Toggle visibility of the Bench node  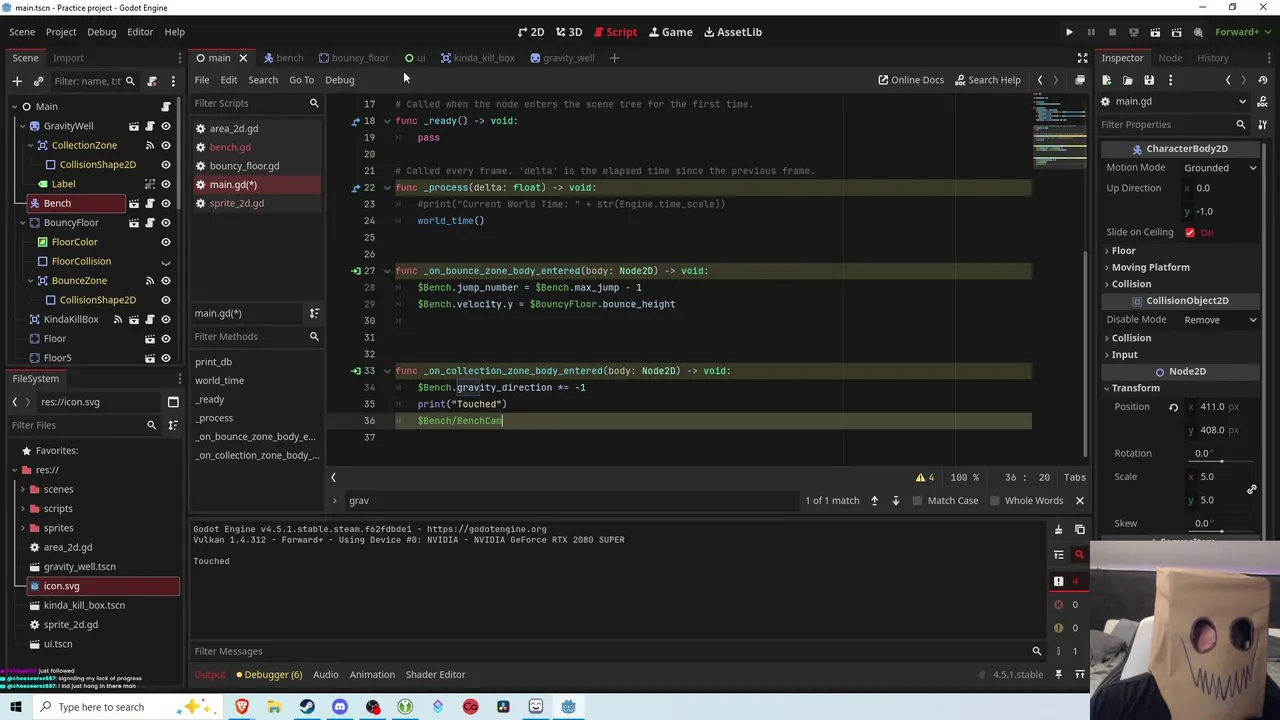tap(166, 203)
